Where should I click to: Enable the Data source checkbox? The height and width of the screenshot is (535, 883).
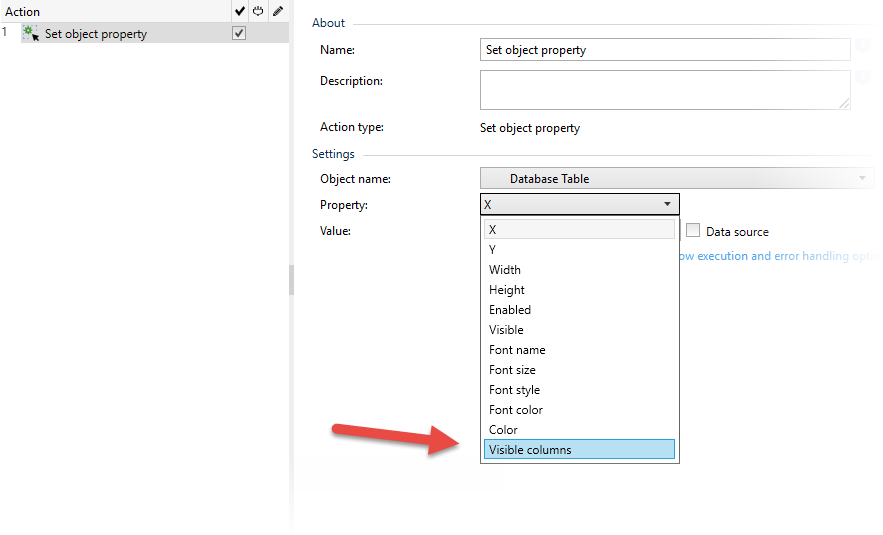(x=693, y=231)
